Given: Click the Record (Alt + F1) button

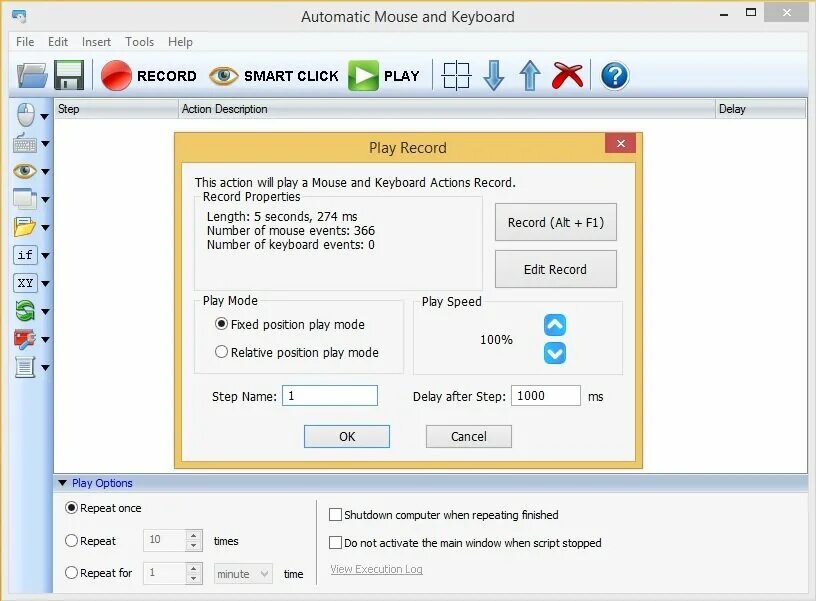Looking at the screenshot, I should point(556,222).
